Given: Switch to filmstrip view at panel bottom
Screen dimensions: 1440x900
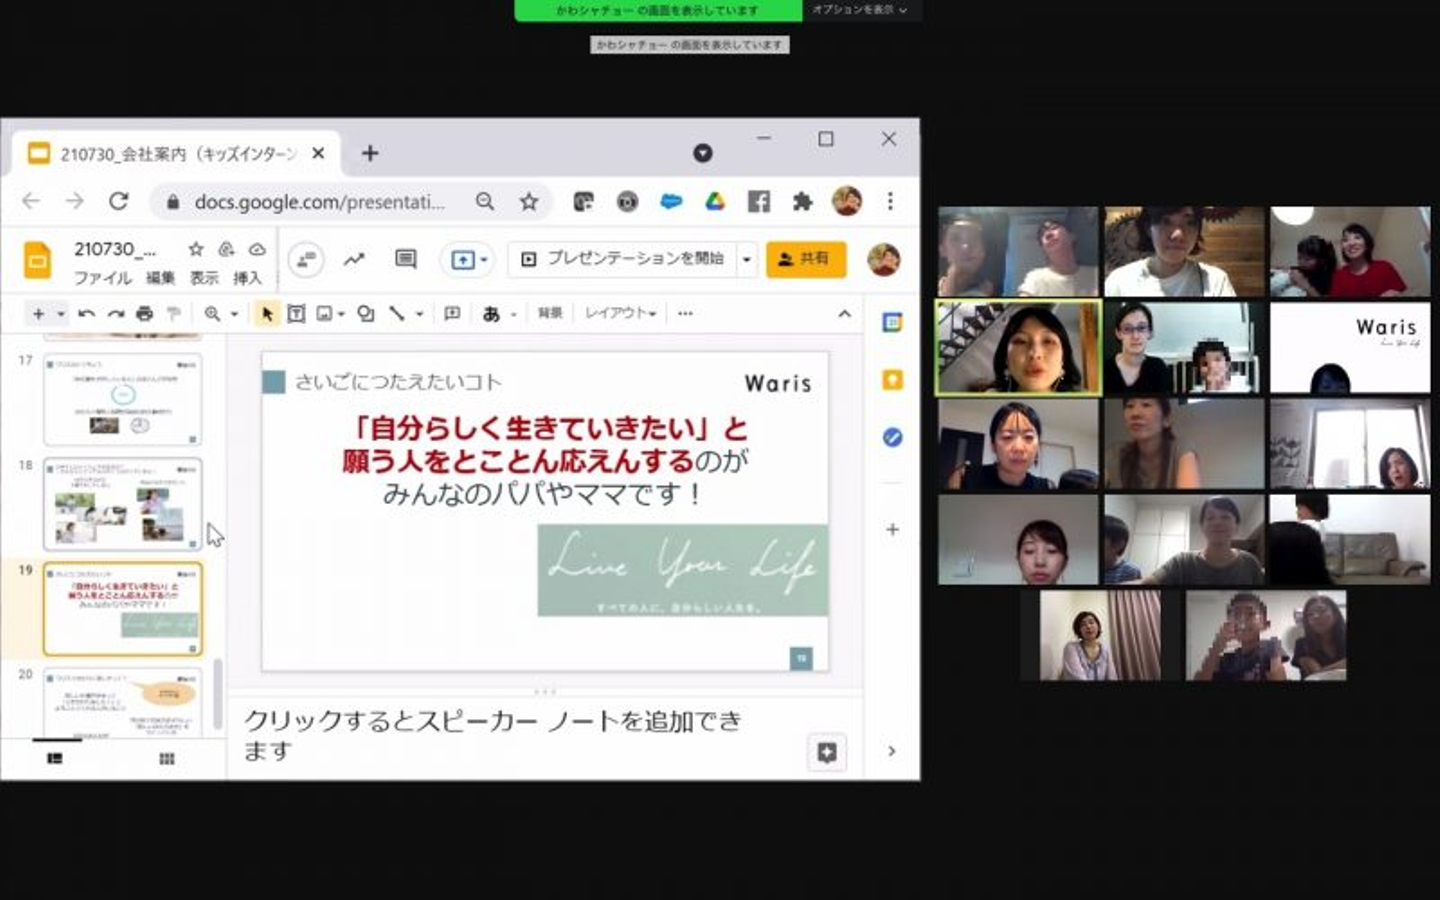Looking at the screenshot, I should pyautogui.click(x=55, y=758).
